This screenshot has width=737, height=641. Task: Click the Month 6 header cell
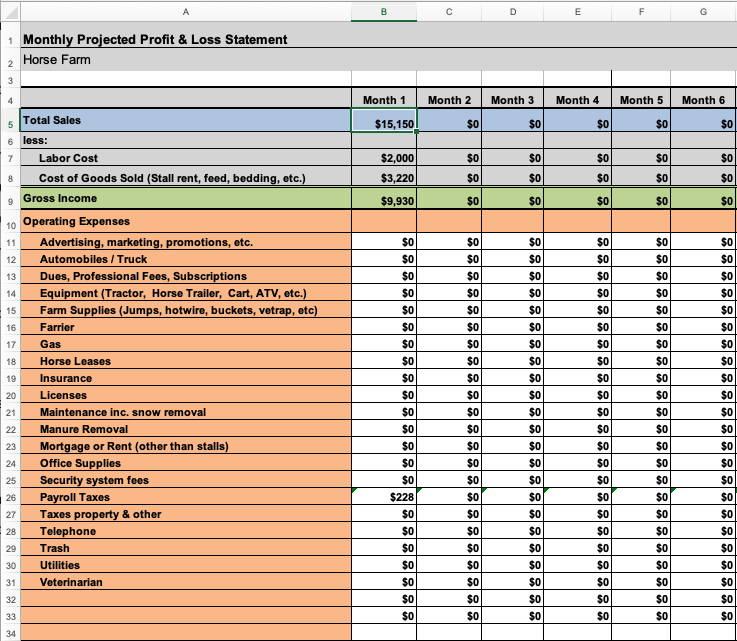click(703, 100)
